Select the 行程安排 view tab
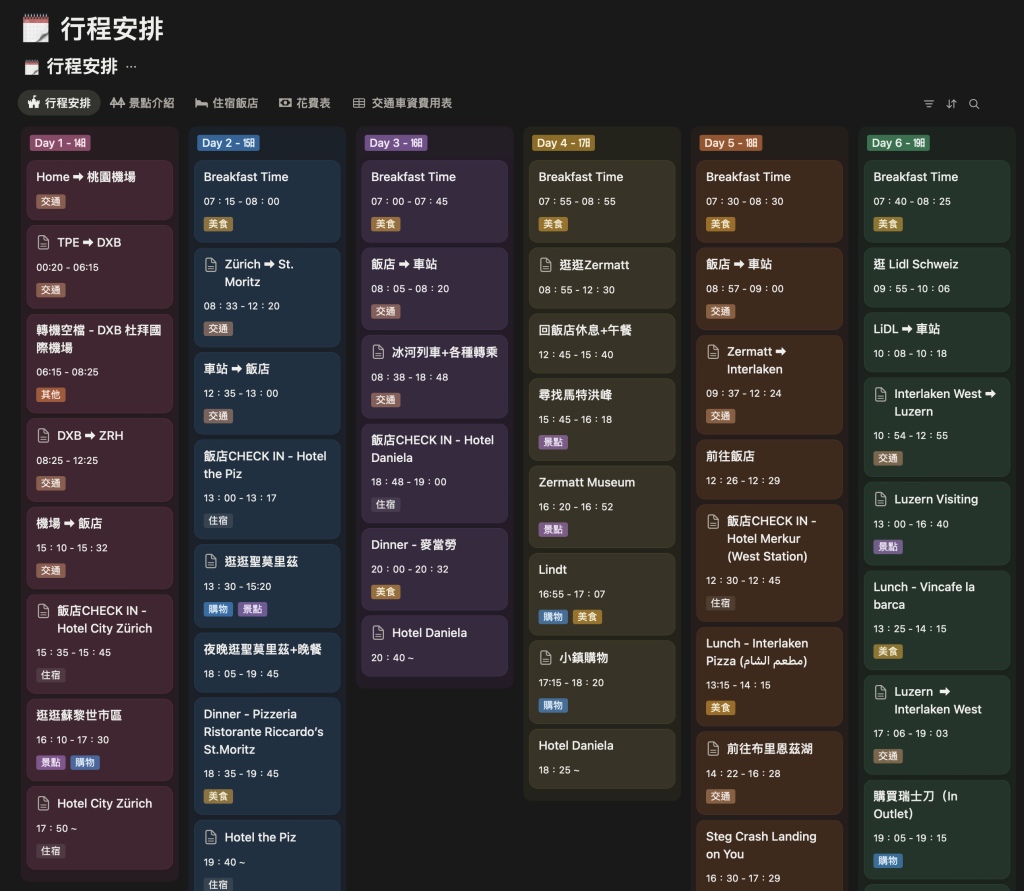The height and width of the screenshot is (891, 1024). point(59,103)
